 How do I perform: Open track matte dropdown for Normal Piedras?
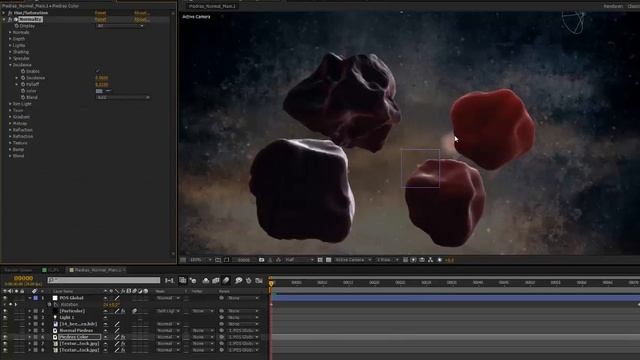click(203, 330)
